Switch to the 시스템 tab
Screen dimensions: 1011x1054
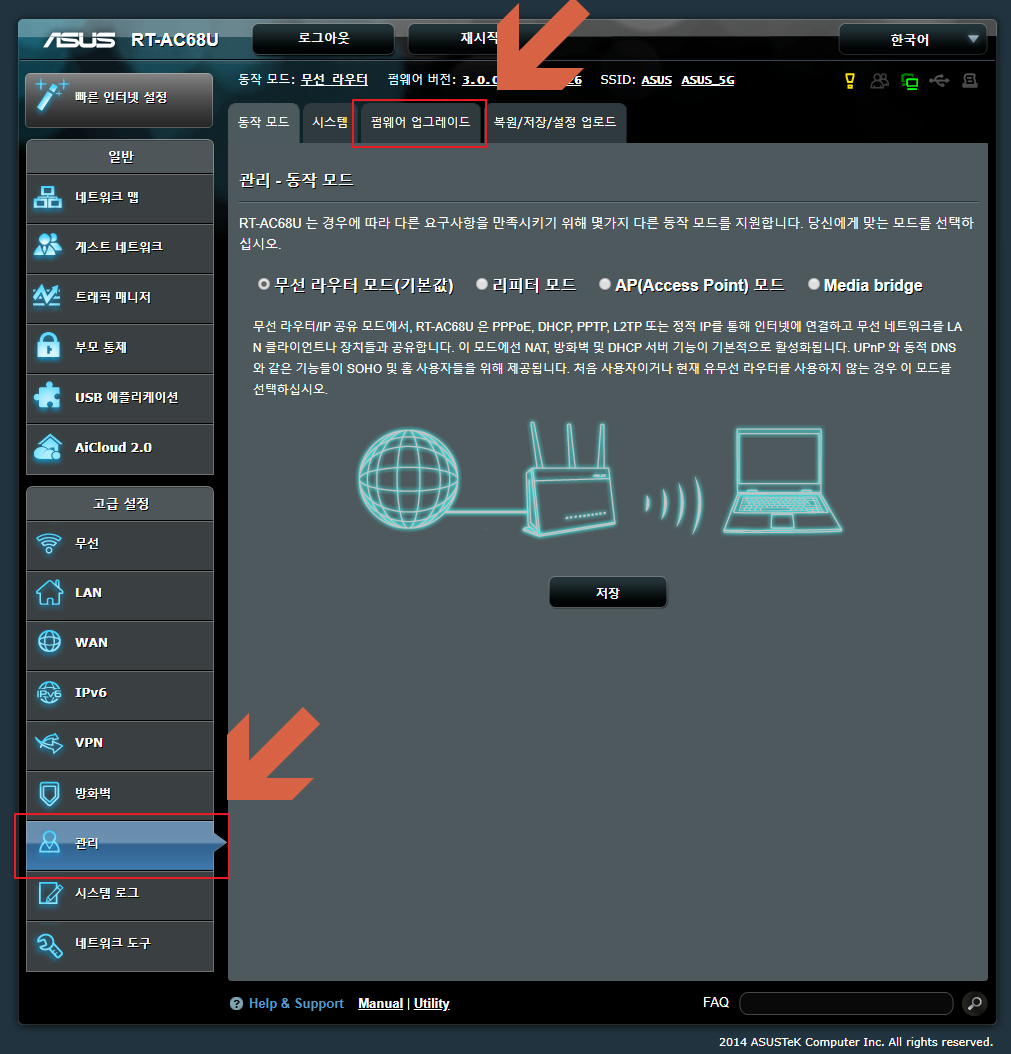(329, 122)
